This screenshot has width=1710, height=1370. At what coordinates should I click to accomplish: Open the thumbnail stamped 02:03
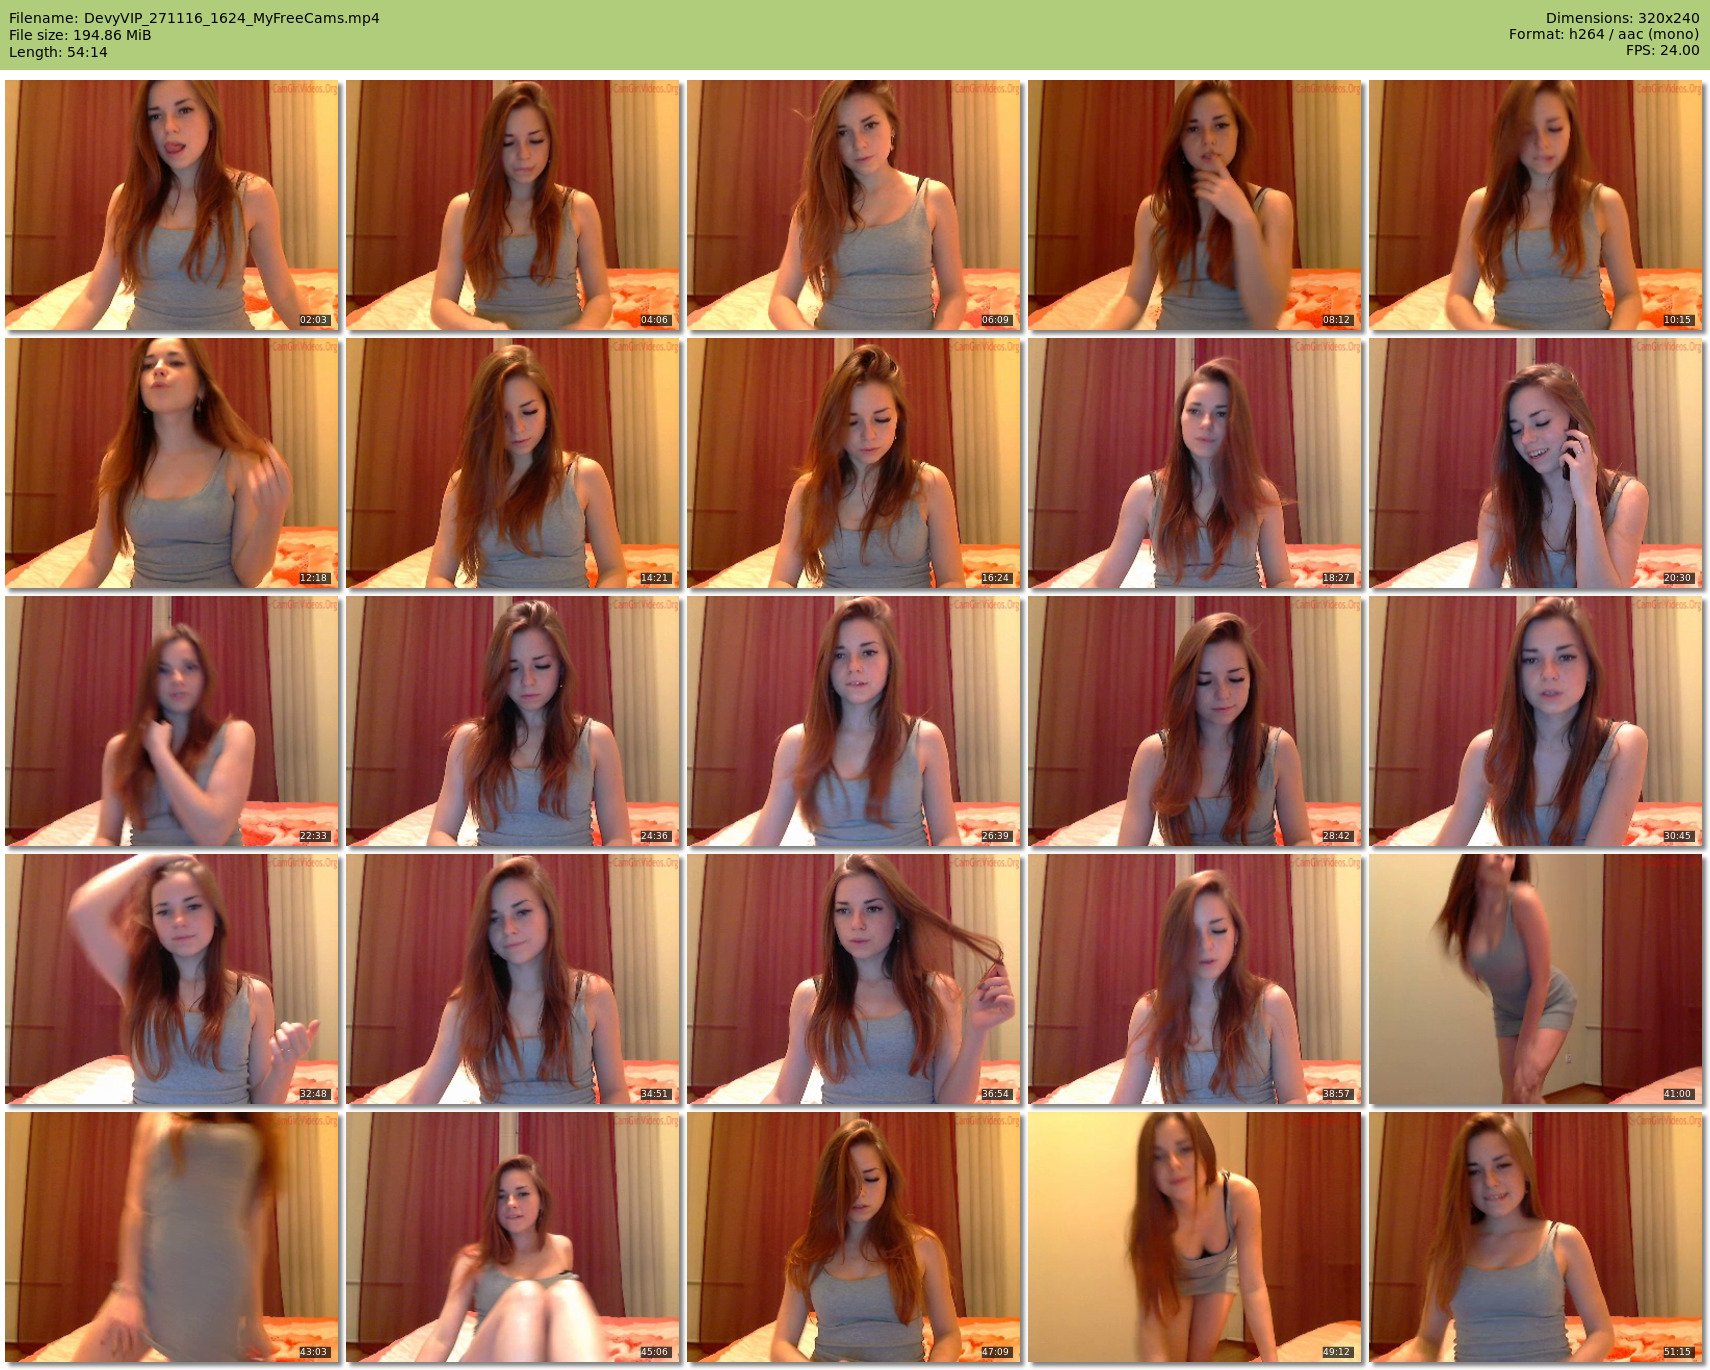172,205
